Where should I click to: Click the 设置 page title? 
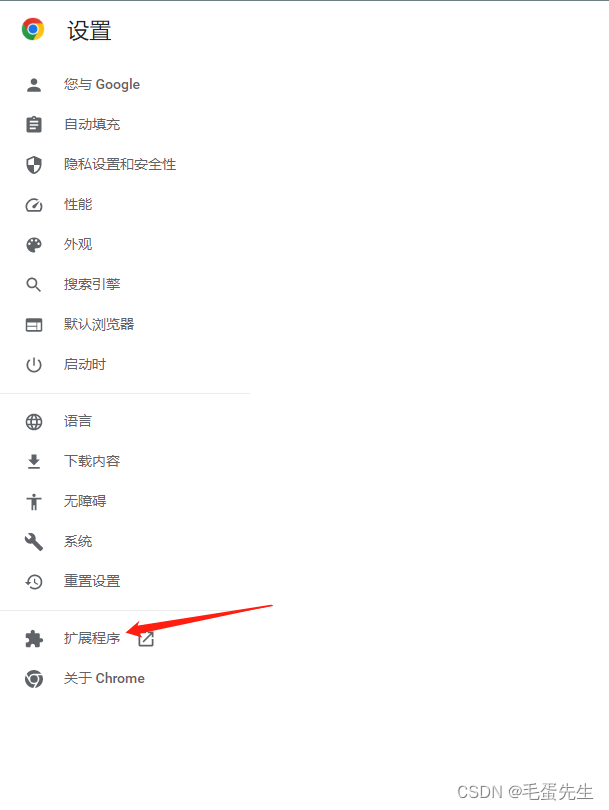89,30
